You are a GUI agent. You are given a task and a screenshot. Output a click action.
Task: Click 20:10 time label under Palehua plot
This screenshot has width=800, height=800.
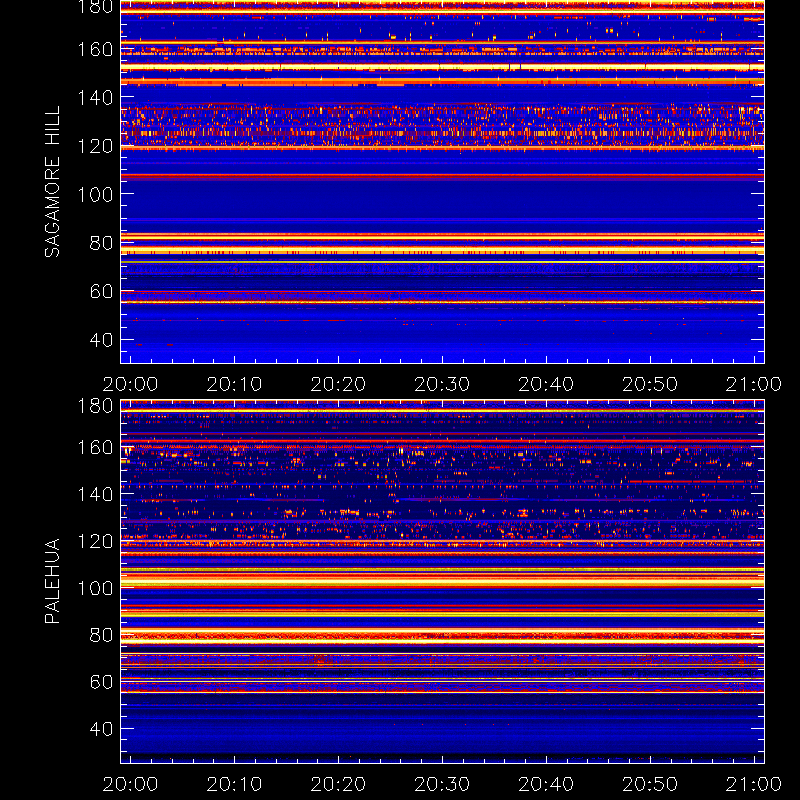pyautogui.click(x=234, y=784)
